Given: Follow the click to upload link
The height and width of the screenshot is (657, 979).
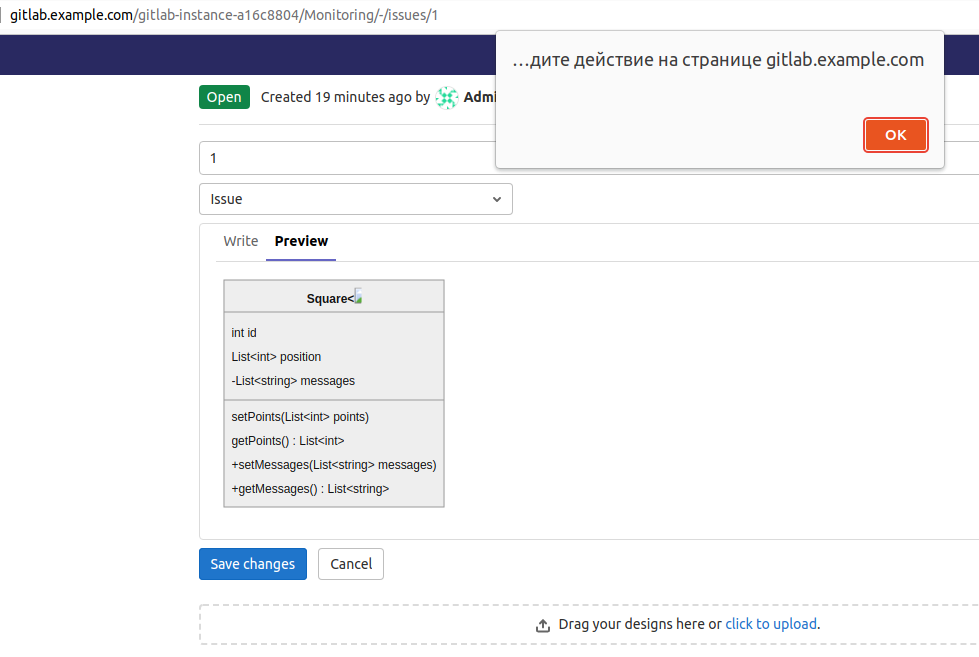Looking at the screenshot, I should point(771,624).
